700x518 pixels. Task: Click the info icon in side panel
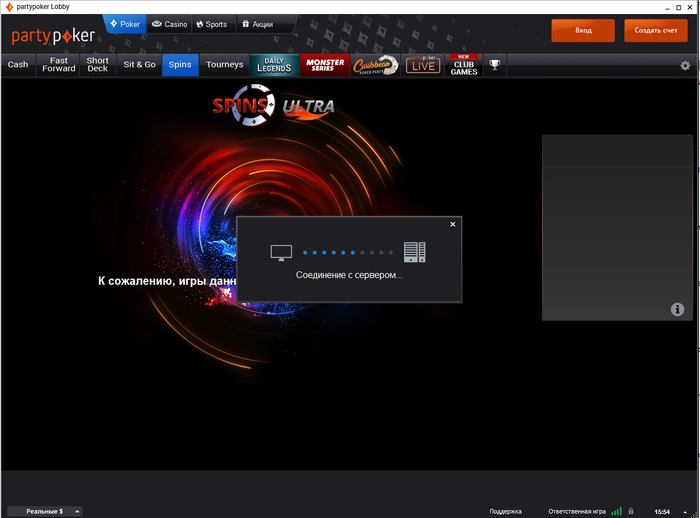point(677,309)
